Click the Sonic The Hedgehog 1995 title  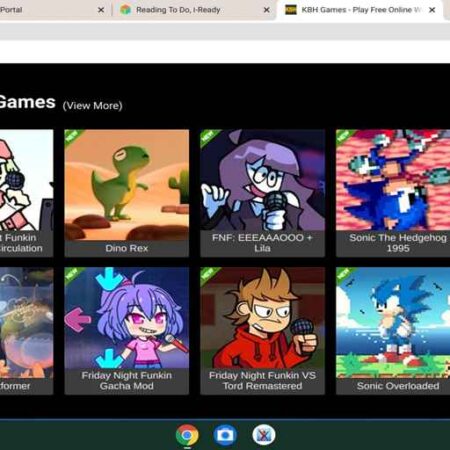[398, 243]
